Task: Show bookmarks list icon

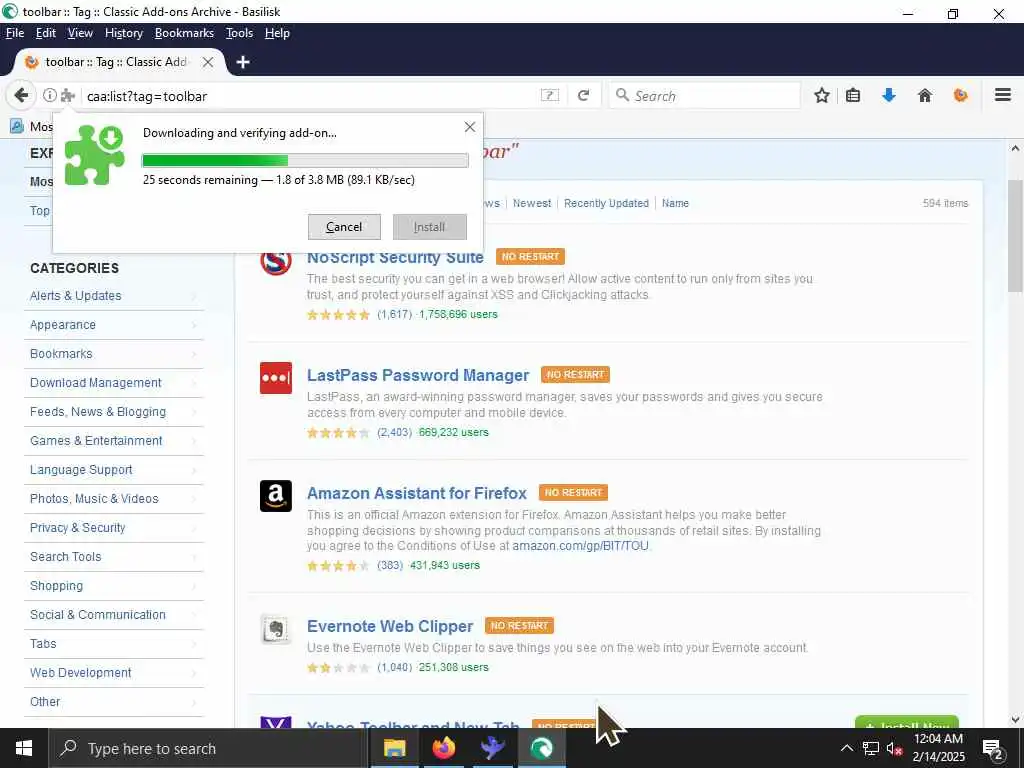Action: [x=853, y=95]
